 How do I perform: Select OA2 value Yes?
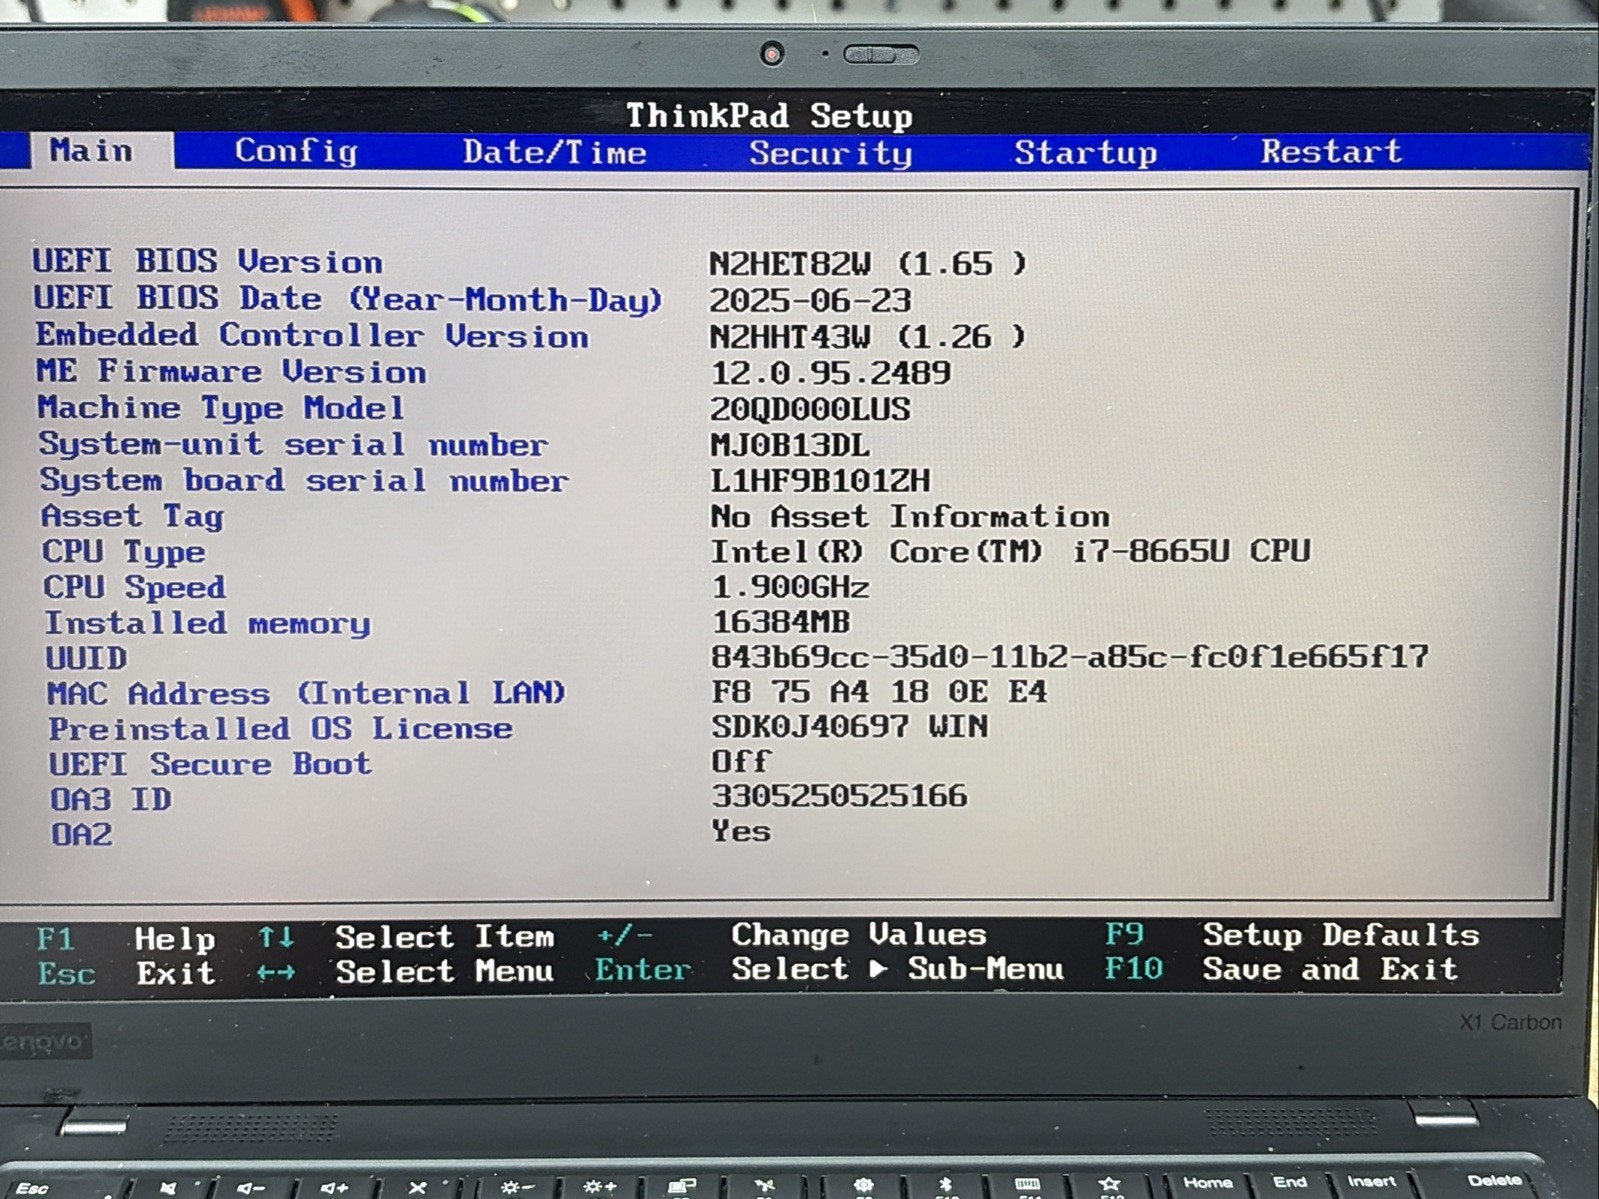click(741, 831)
